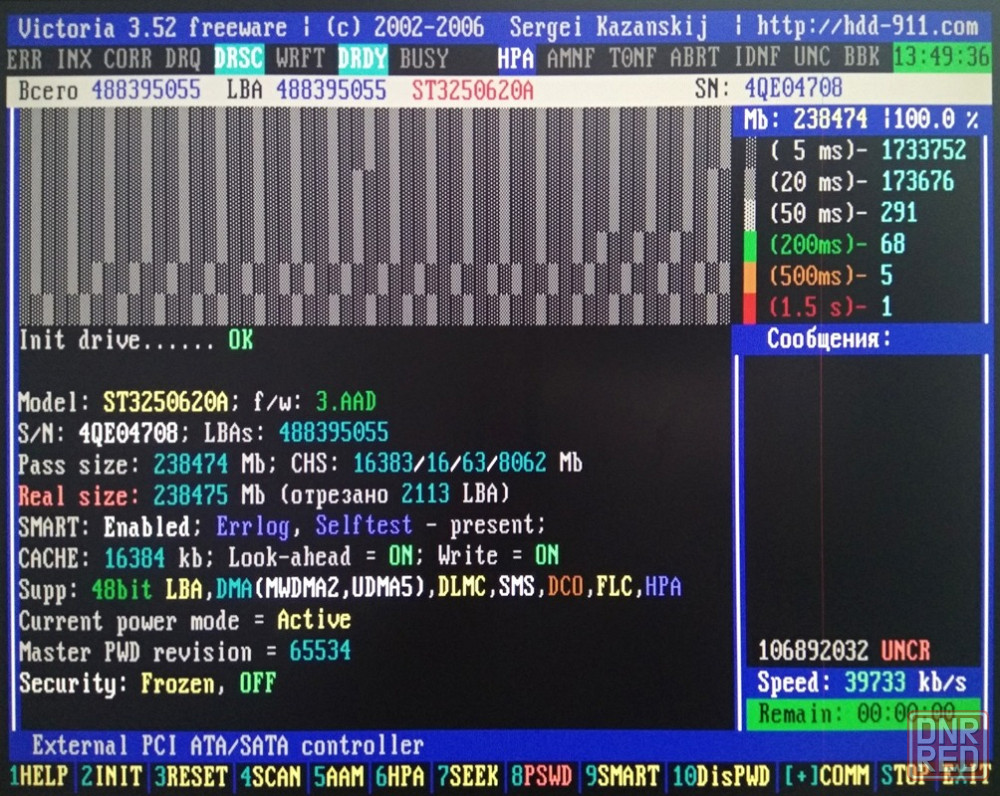Click the Selftest SMART entry
1000x796 pixels.
pyautogui.click(x=364, y=526)
